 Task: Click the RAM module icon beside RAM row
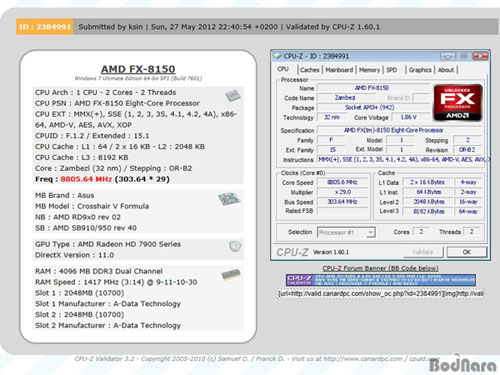pos(231,275)
